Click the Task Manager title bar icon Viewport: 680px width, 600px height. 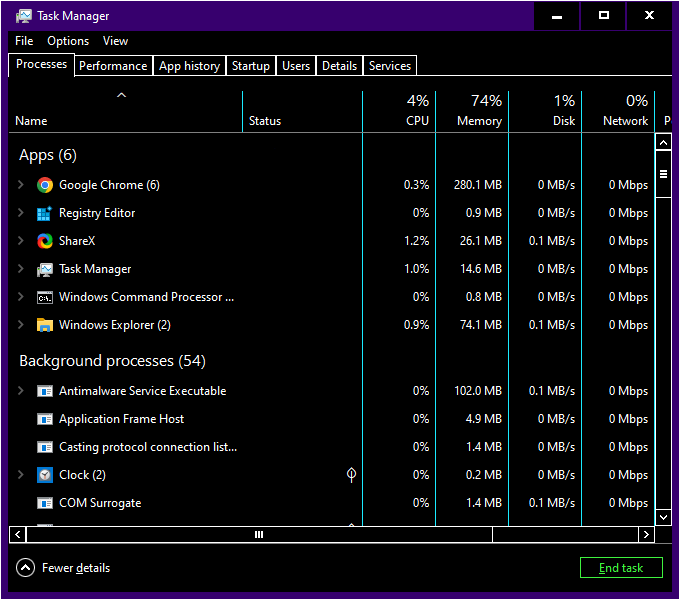click(x=24, y=16)
